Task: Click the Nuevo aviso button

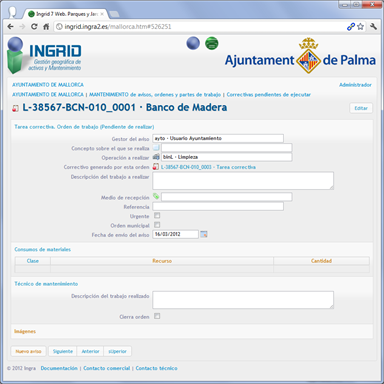Action: tap(28, 351)
